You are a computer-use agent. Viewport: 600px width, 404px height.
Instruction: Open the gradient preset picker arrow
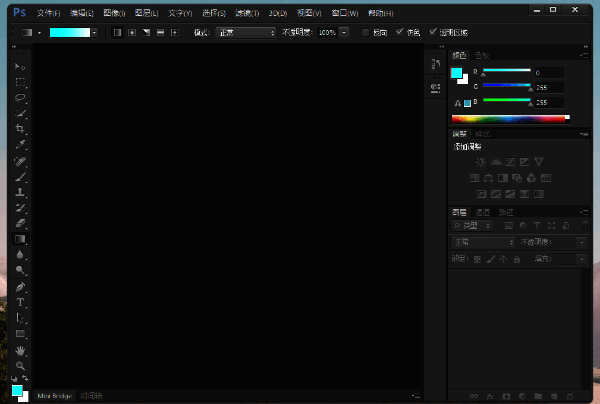pos(94,32)
